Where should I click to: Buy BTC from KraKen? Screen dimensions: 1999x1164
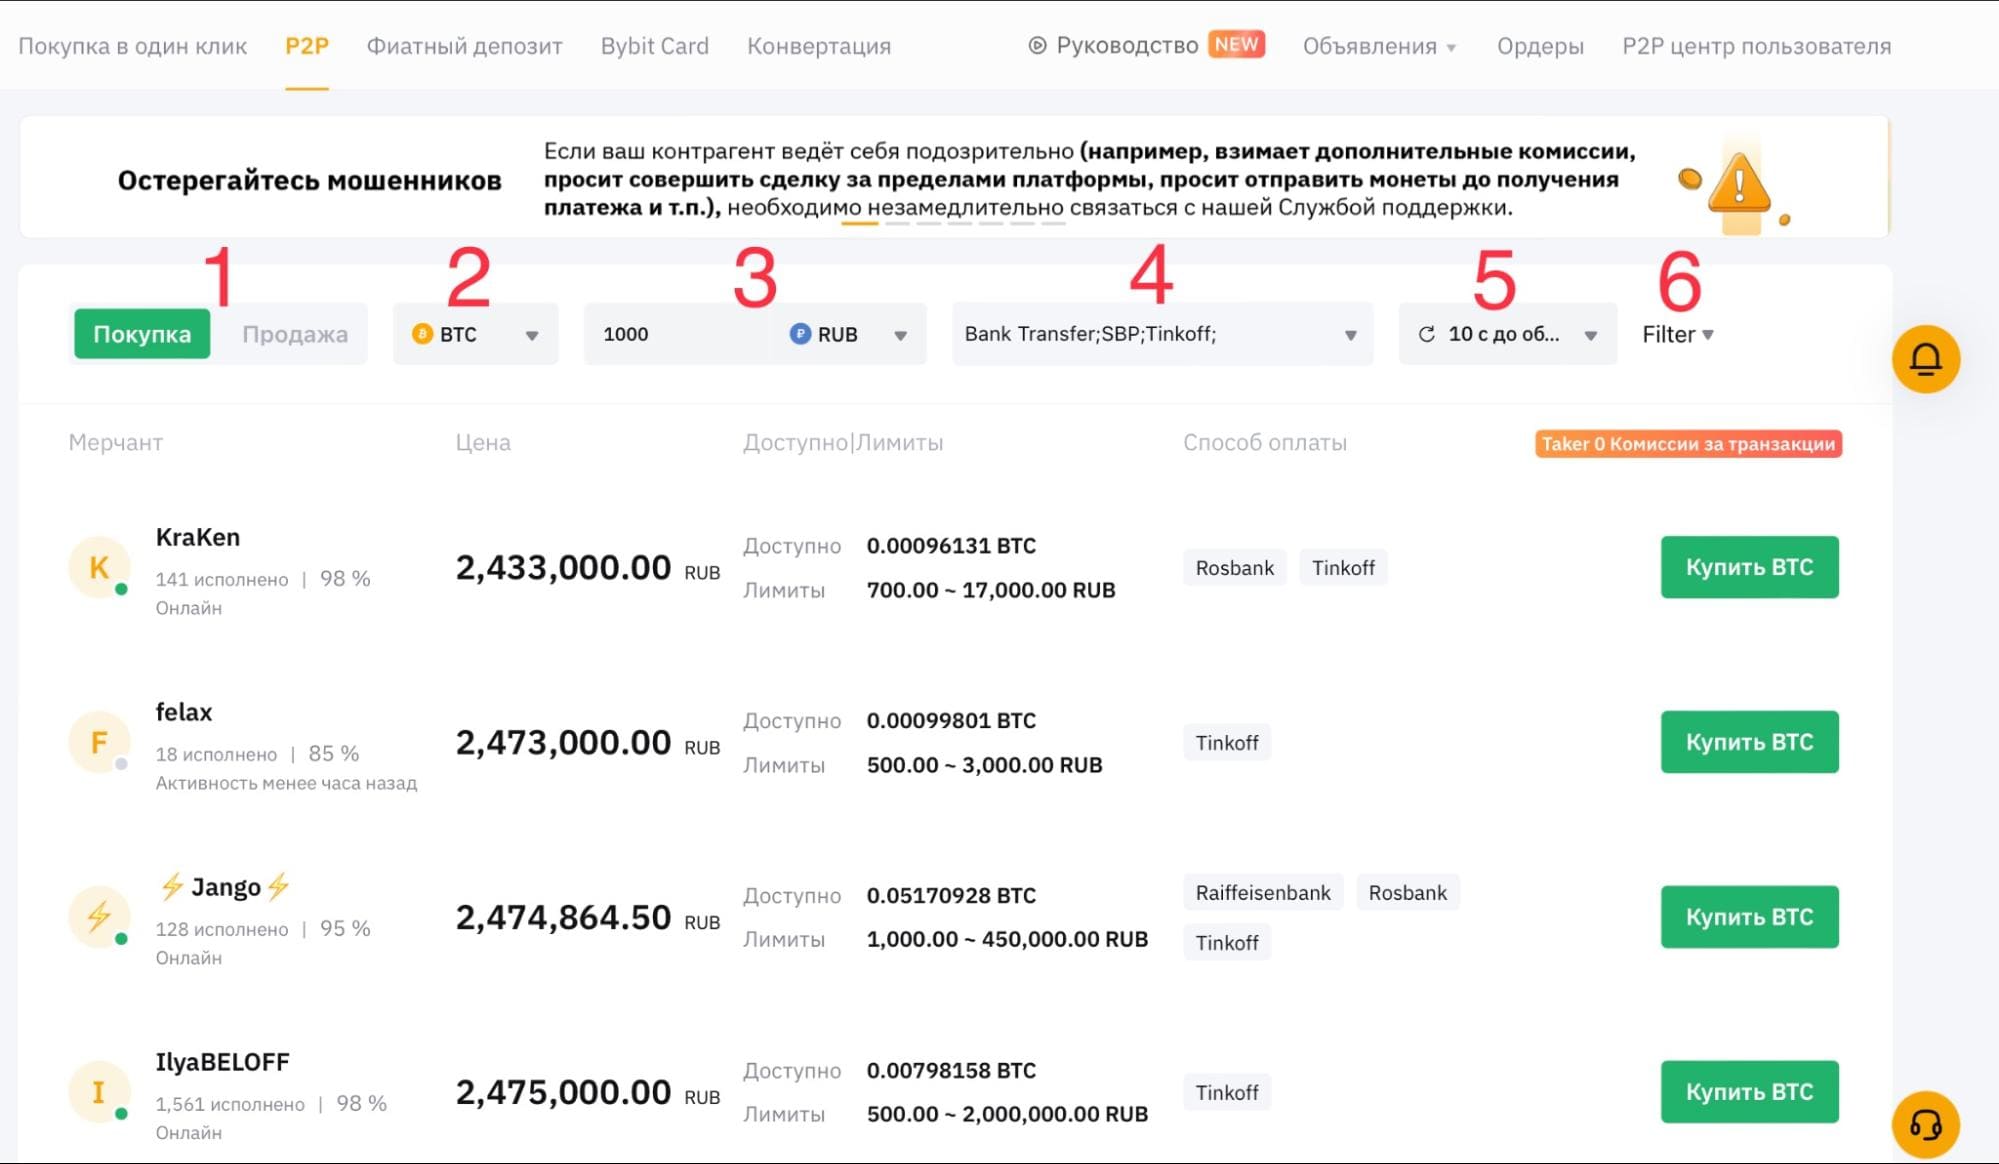1750,567
